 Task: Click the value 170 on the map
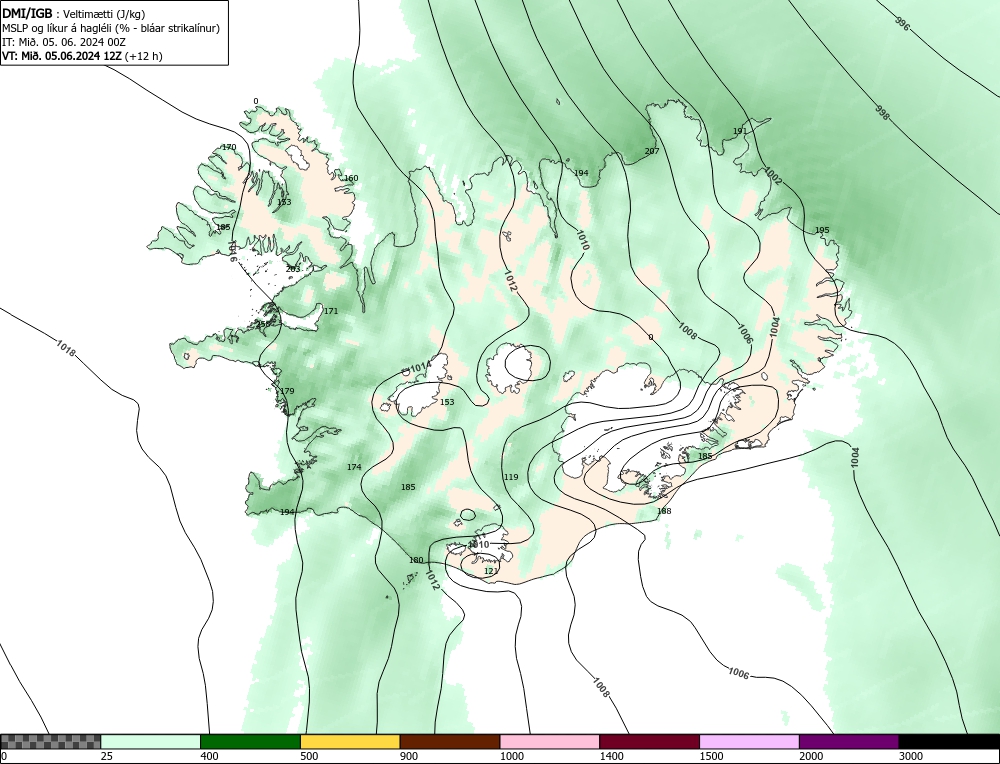pos(229,147)
